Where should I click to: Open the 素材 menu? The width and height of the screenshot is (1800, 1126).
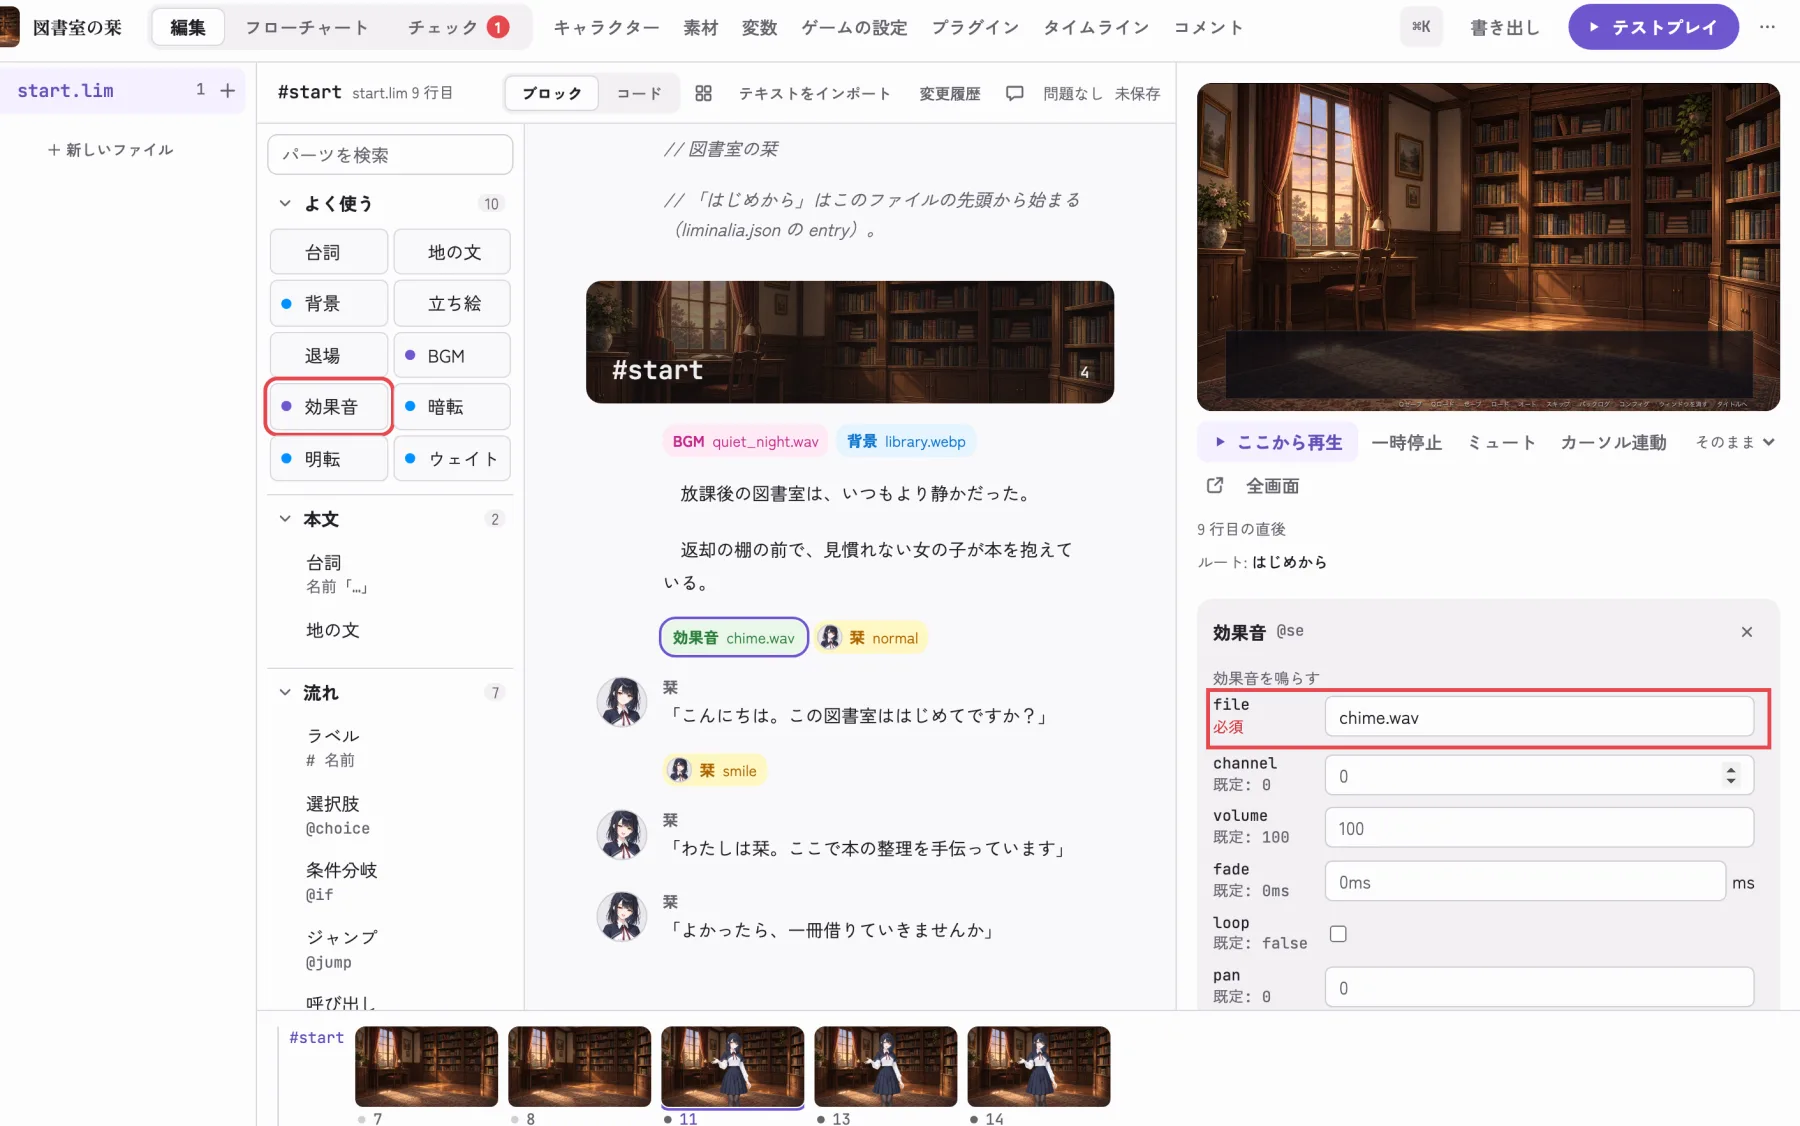(701, 27)
